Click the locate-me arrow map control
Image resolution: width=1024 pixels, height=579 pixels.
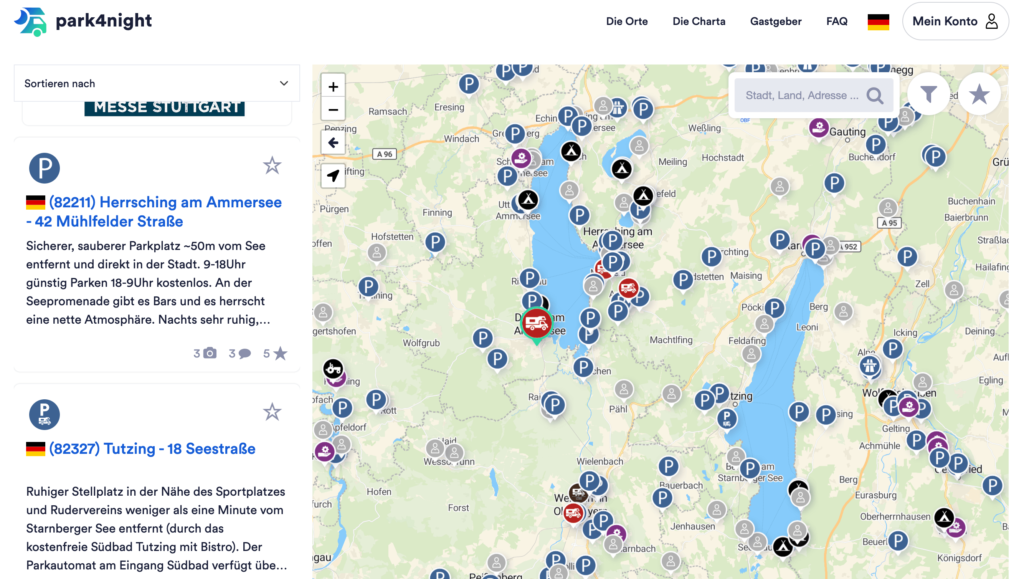pyautogui.click(x=333, y=176)
